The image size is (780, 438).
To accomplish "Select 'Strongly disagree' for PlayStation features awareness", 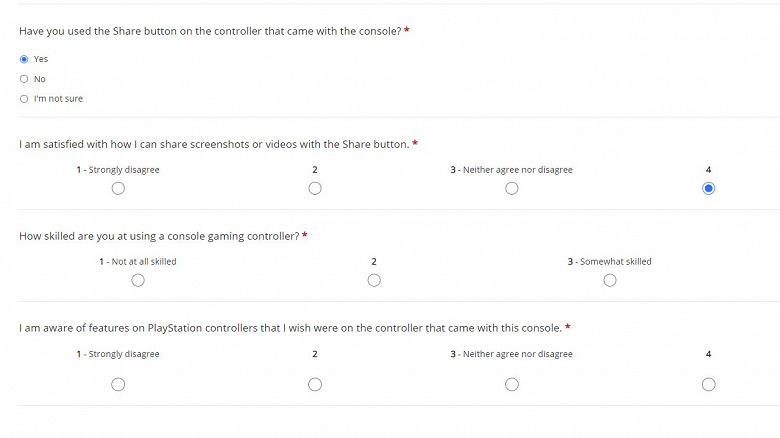I will 118,384.
